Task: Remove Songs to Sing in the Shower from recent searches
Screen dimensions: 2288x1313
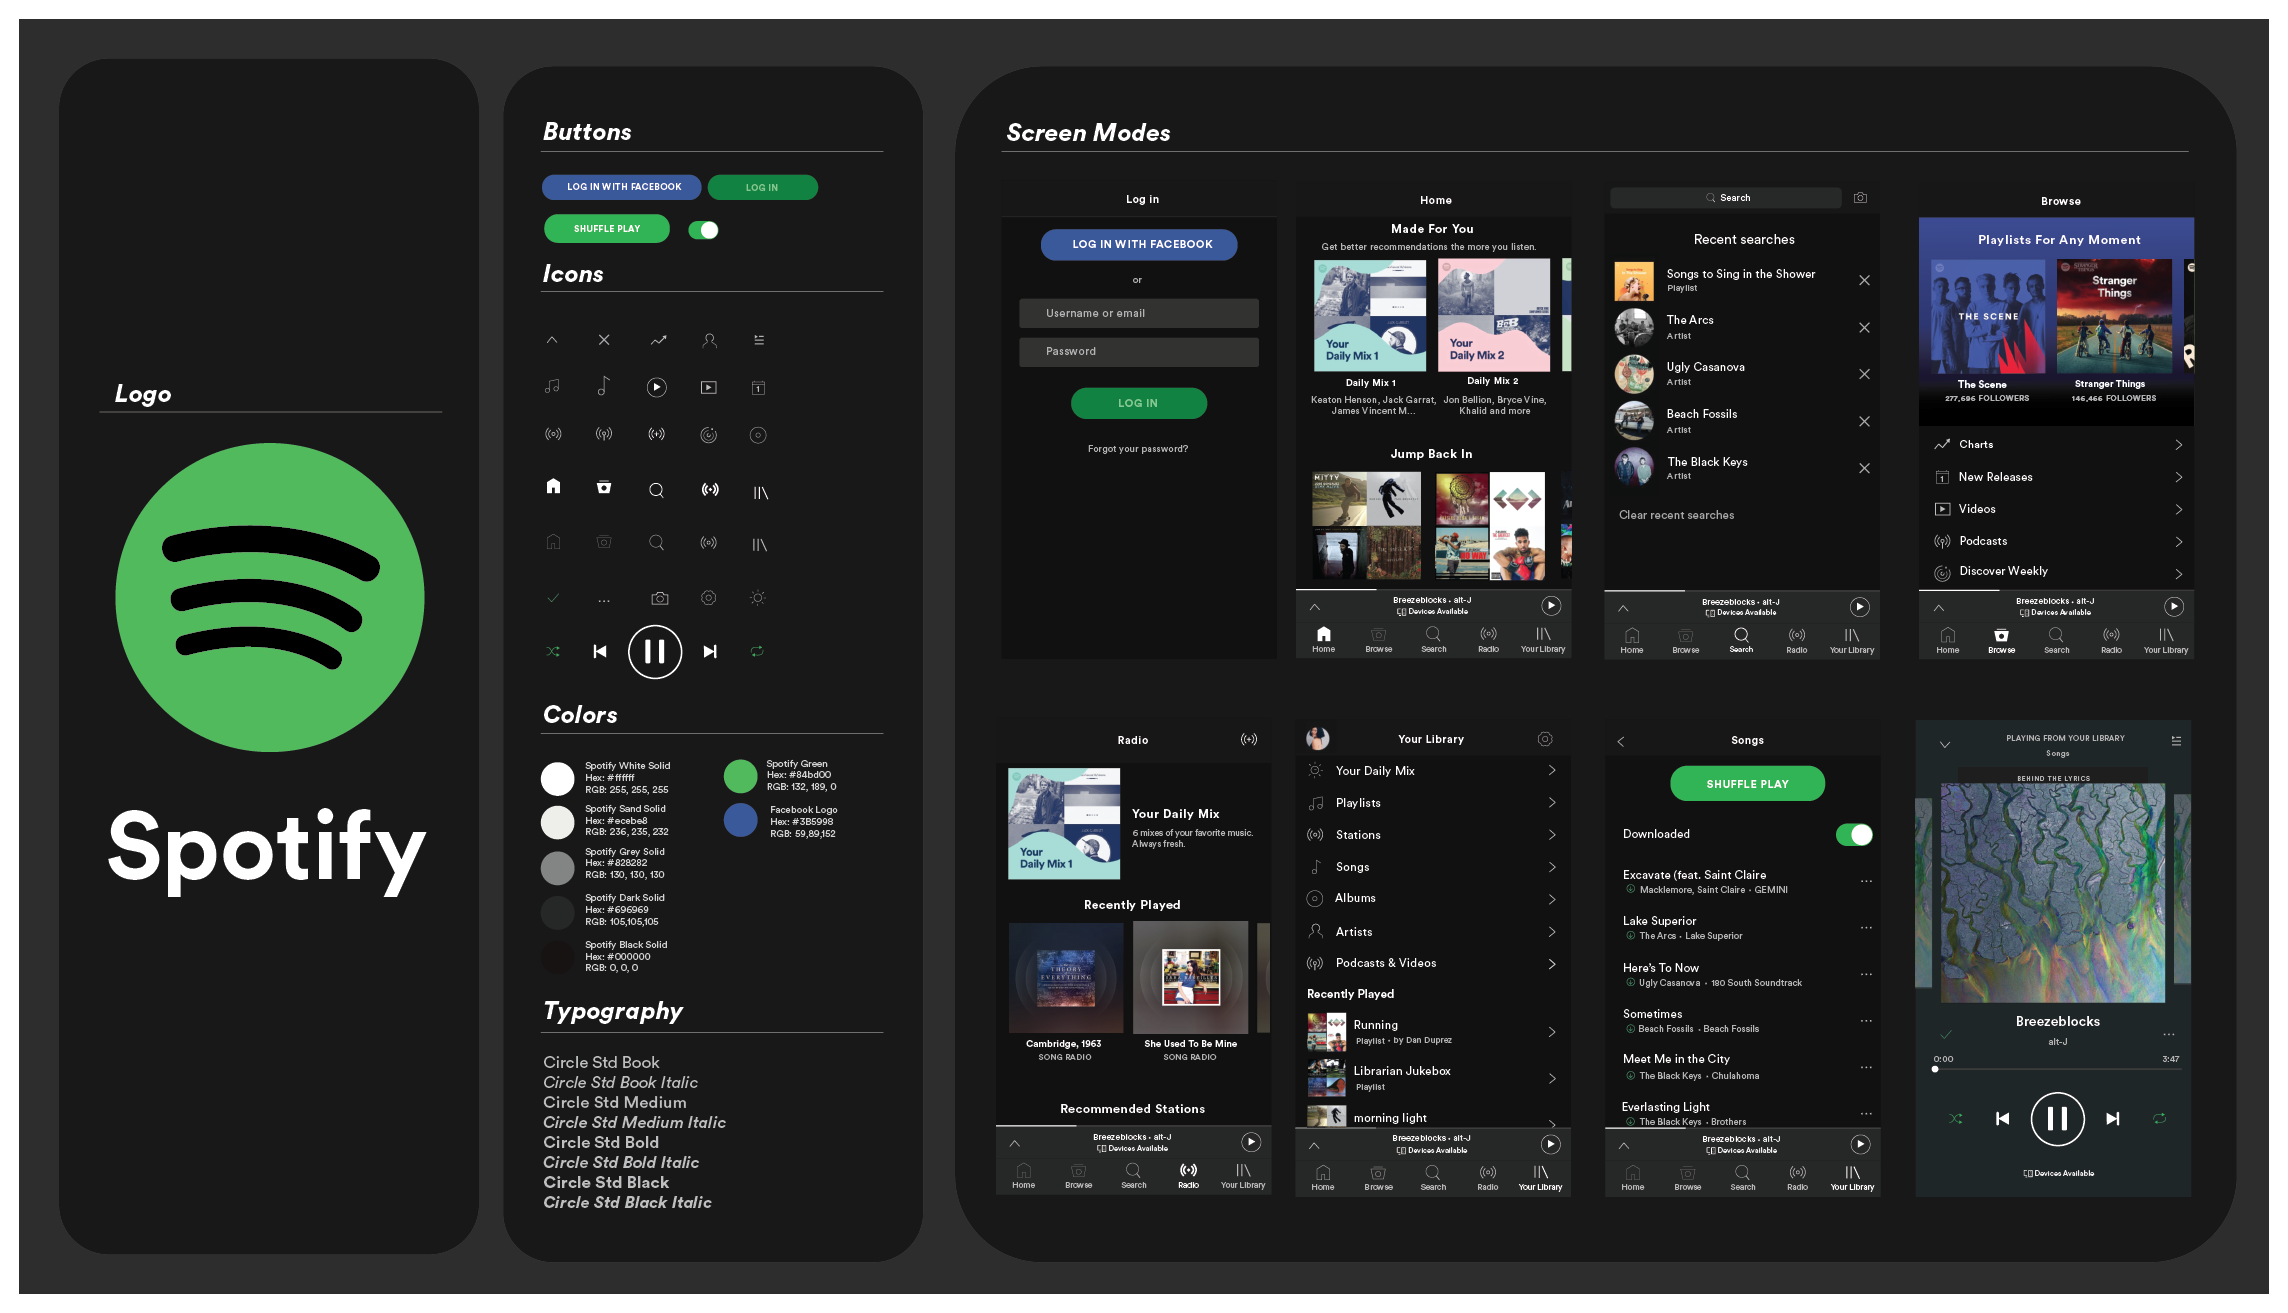Action: point(1864,280)
